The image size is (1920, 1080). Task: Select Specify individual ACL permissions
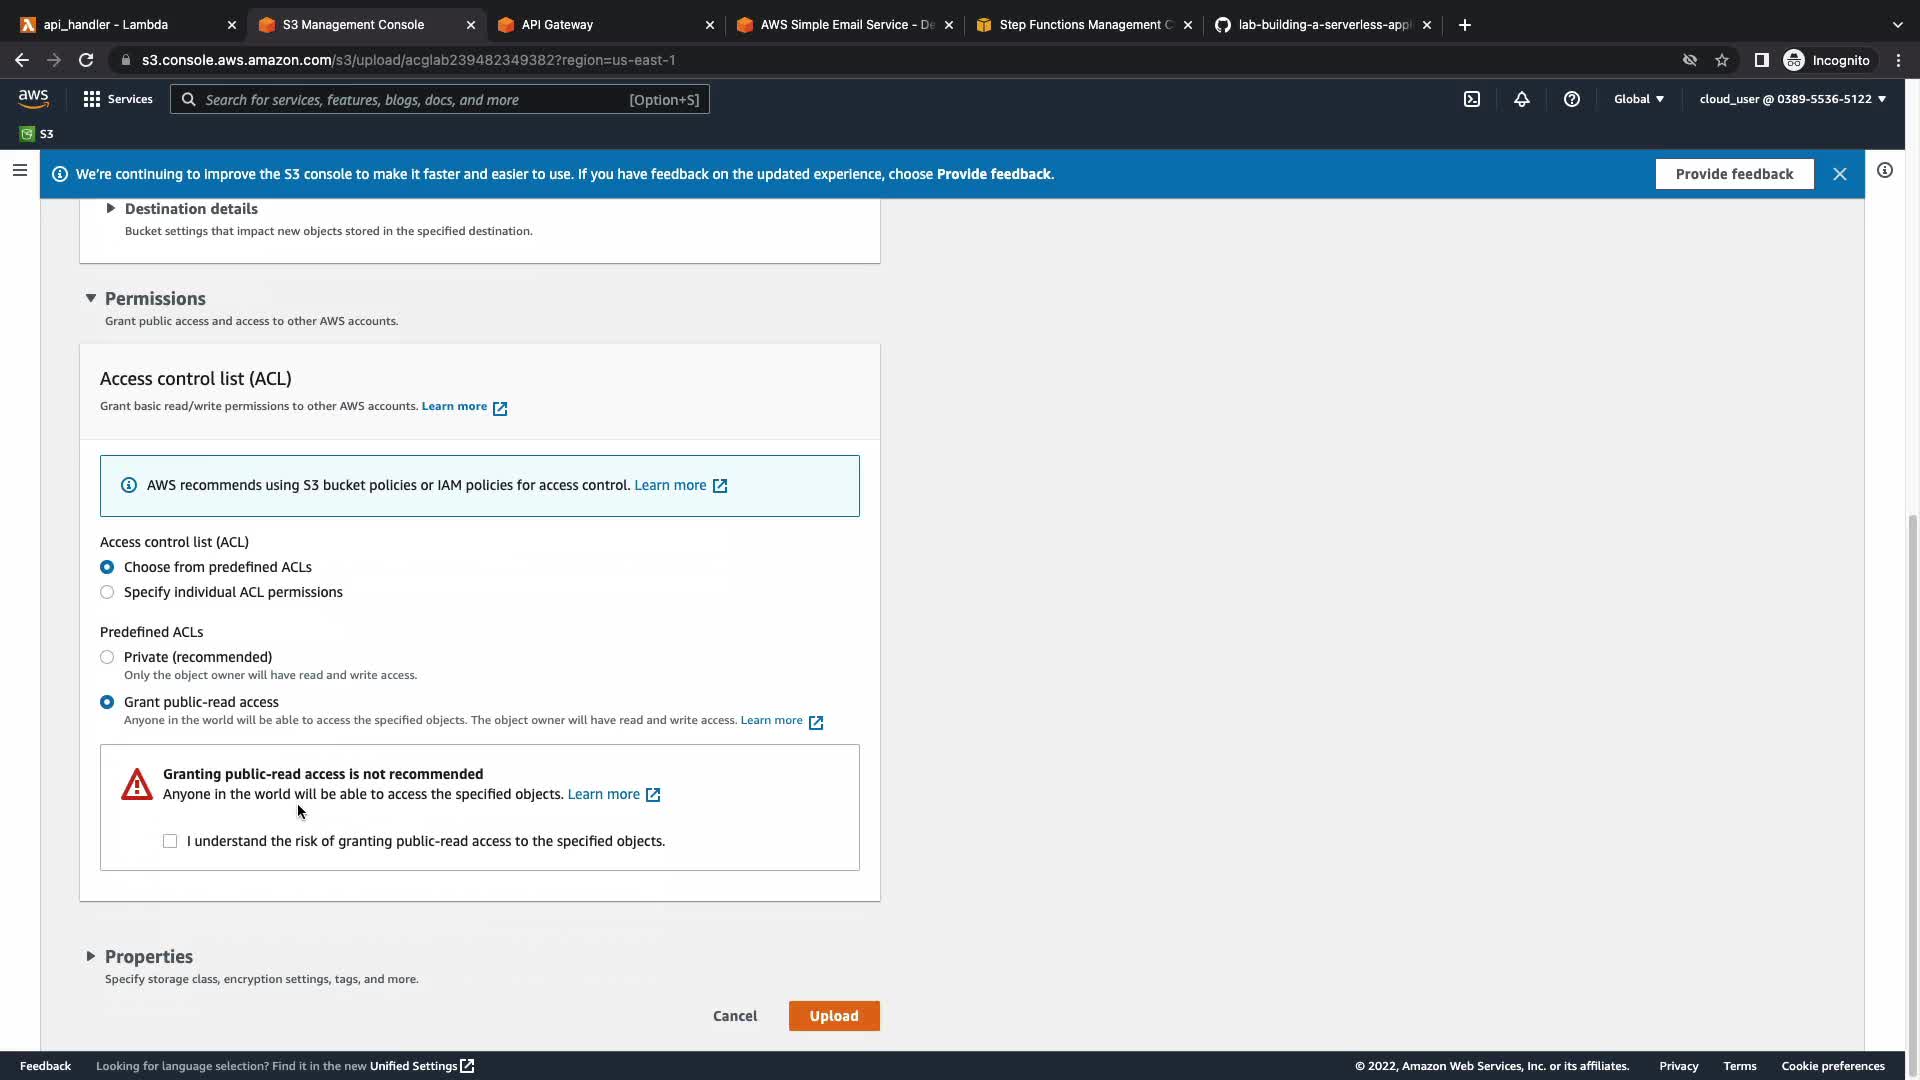click(107, 592)
